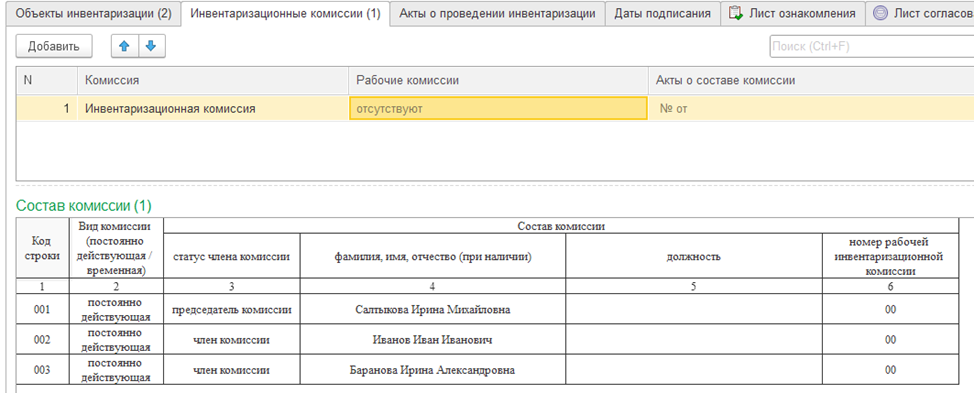Open the Объекты инвентаризации (2) tab
This screenshot has width=974, height=393.
pyautogui.click(x=93, y=13)
